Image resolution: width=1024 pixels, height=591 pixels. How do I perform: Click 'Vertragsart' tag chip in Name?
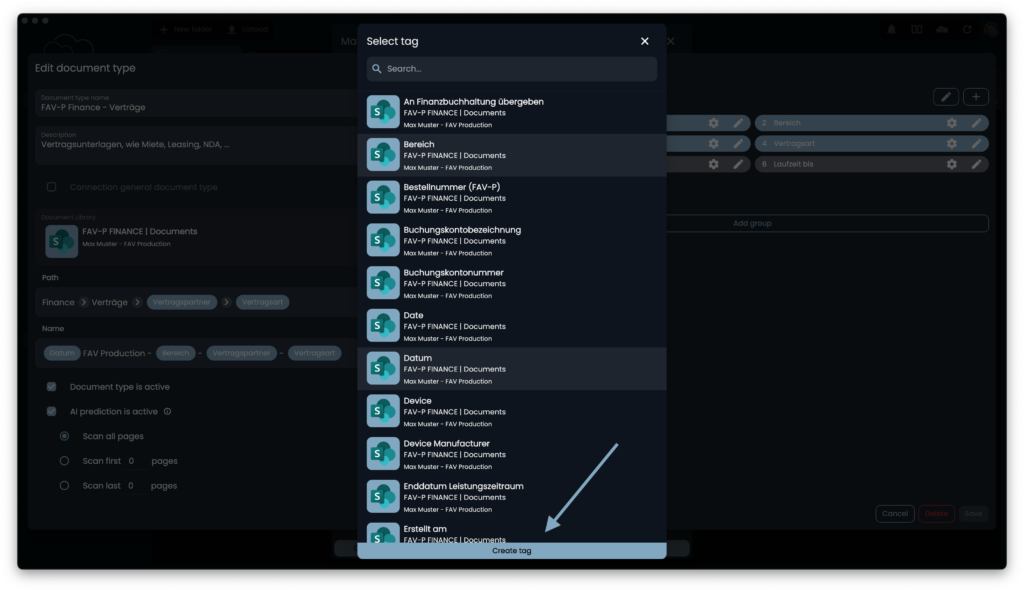click(x=314, y=353)
